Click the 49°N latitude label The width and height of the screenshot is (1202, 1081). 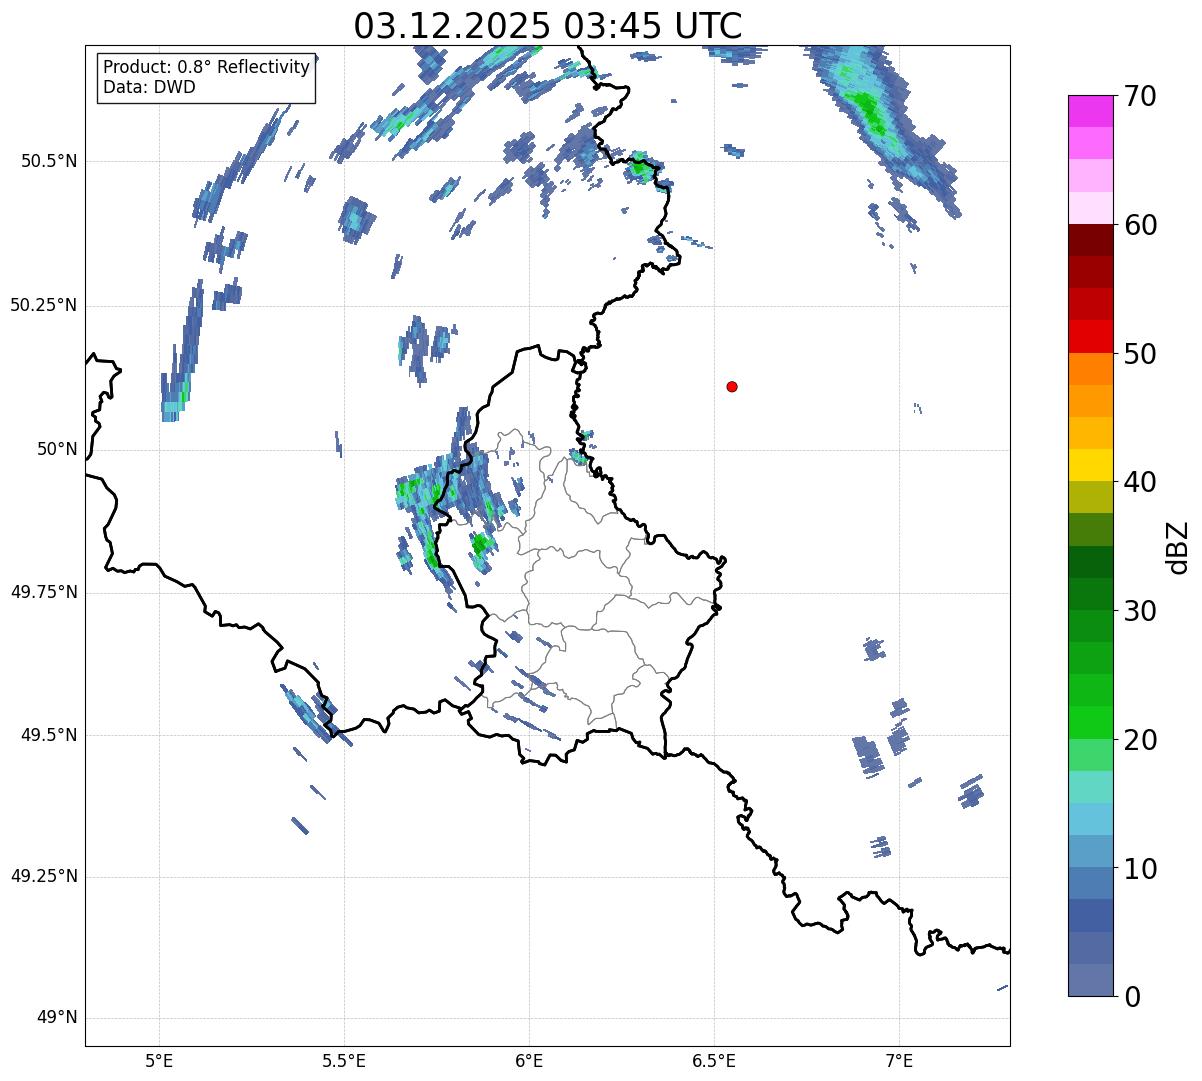pyautogui.click(x=57, y=1018)
